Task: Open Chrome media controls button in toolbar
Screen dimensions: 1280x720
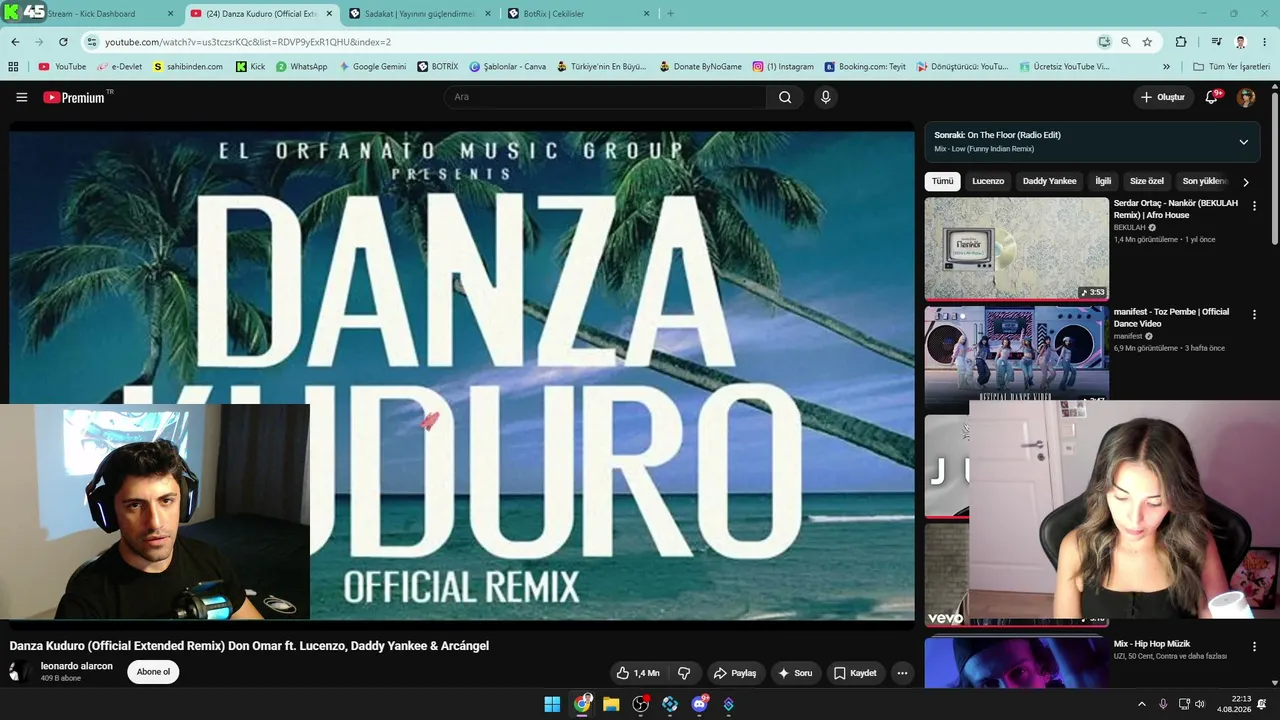Action: 1216,42
